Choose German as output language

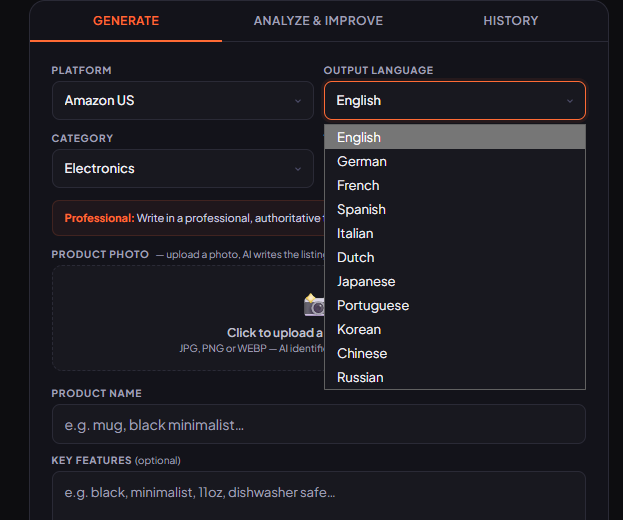click(455, 162)
